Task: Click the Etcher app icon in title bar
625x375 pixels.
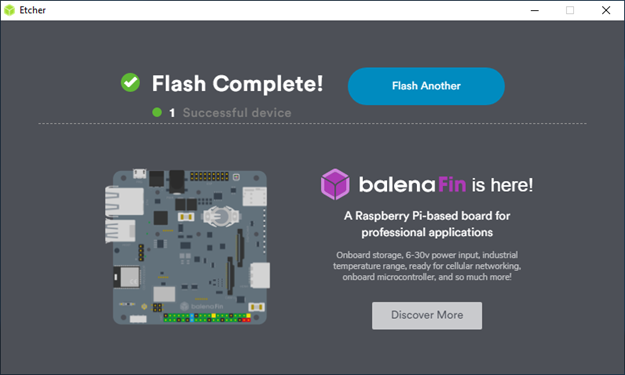Action: pos(9,10)
